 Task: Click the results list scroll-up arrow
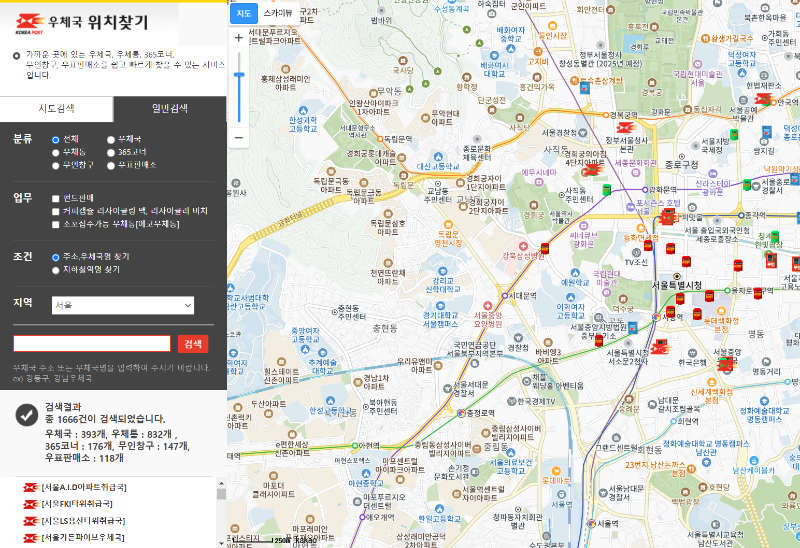[x=221, y=483]
